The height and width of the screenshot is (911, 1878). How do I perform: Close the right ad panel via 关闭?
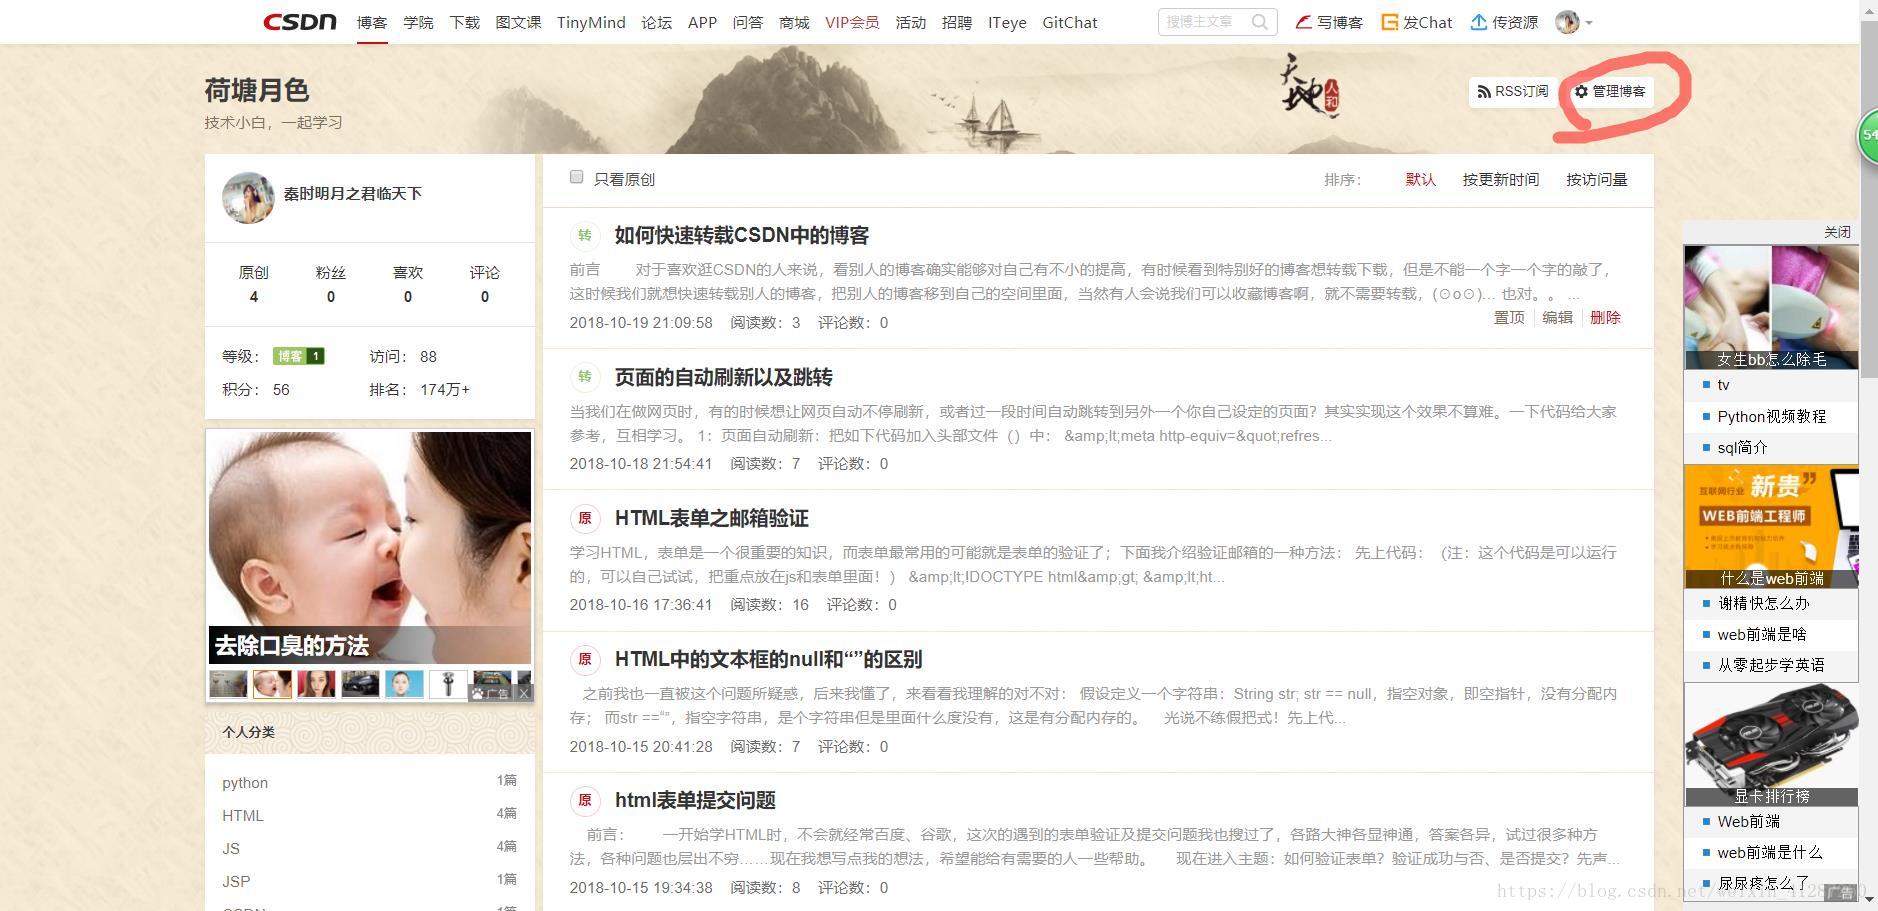click(x=1837, y=232)
